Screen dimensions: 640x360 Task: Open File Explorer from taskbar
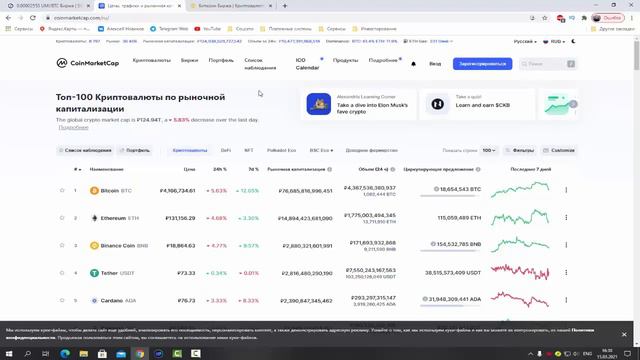[x=84, y=353]
